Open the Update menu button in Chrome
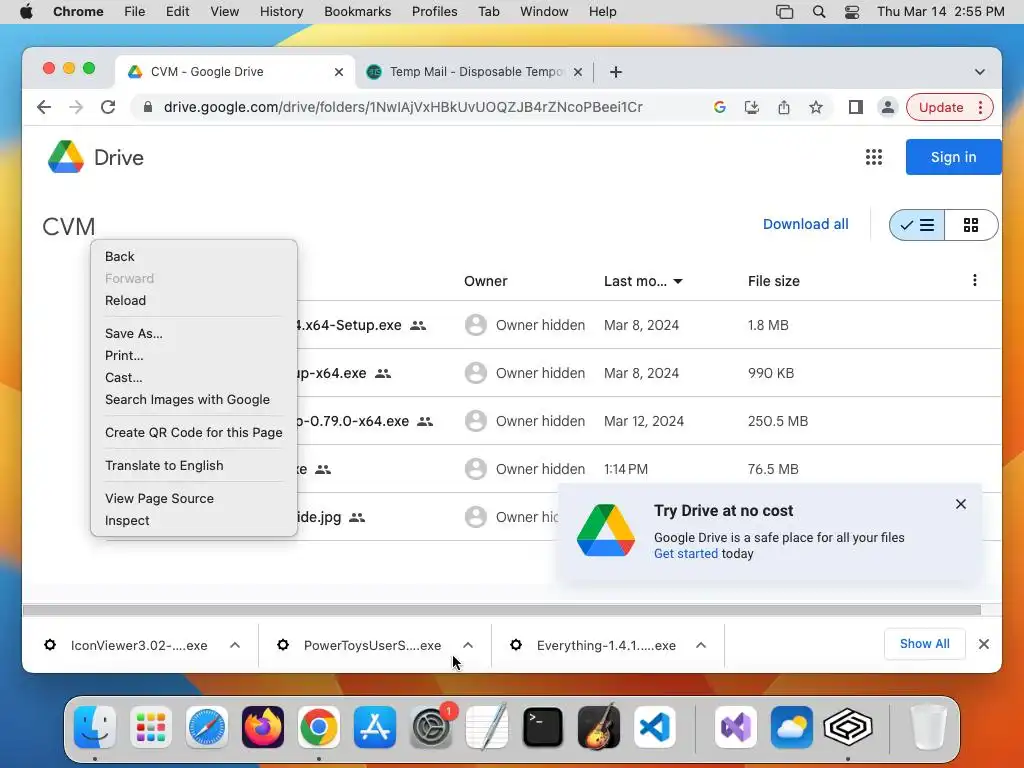Viewport: 1024px width, 768px height. (x=950, y=107)
